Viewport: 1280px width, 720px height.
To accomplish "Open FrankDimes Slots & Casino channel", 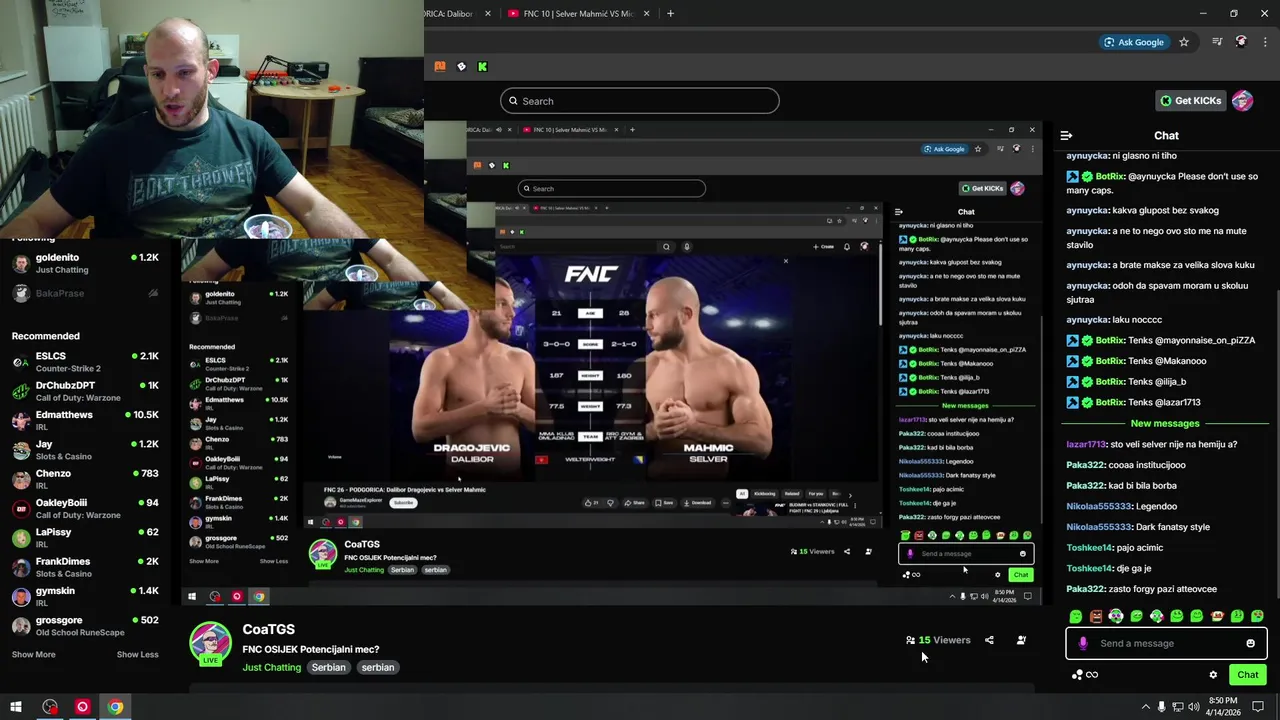I will click(85, 567).
